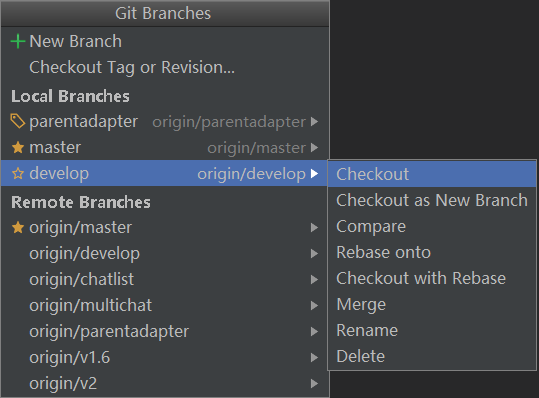
Task: Choose Checkout with Rebase
Action: [432, 278]
